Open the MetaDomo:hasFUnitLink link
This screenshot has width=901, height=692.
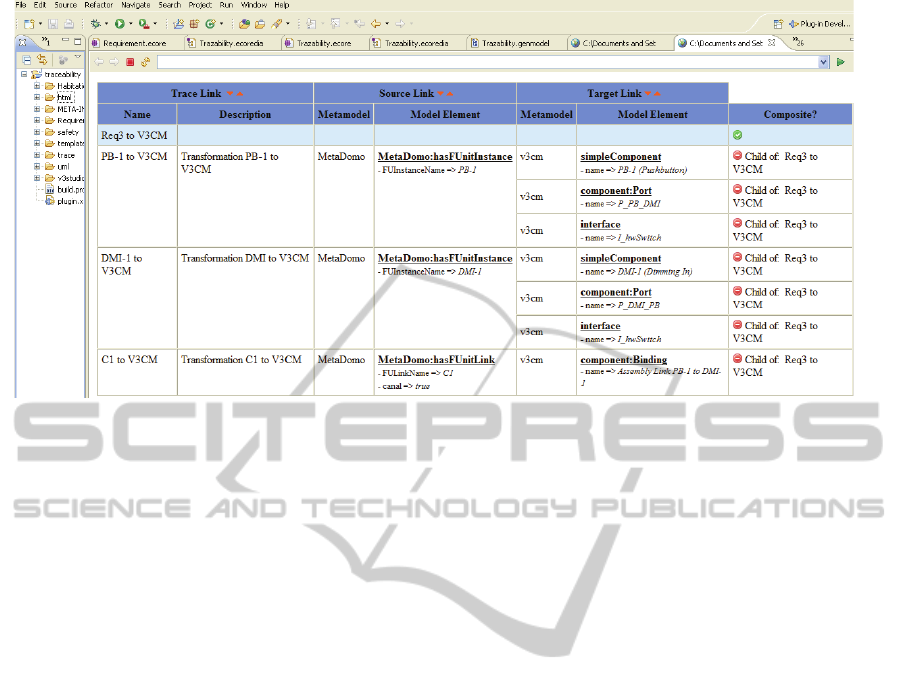pos(436,359)
